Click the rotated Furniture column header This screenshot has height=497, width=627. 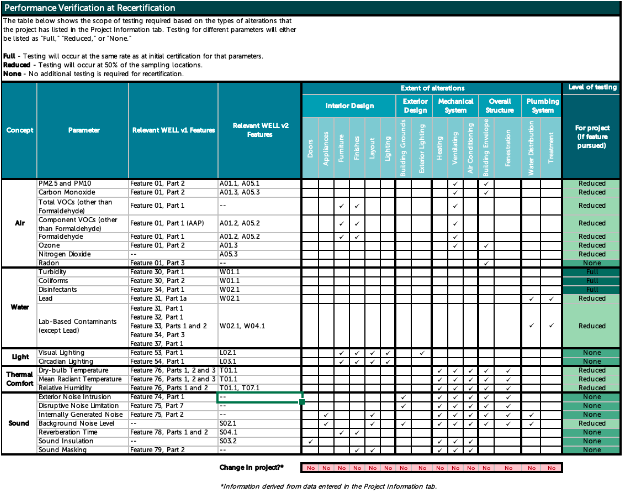(341, 148)
